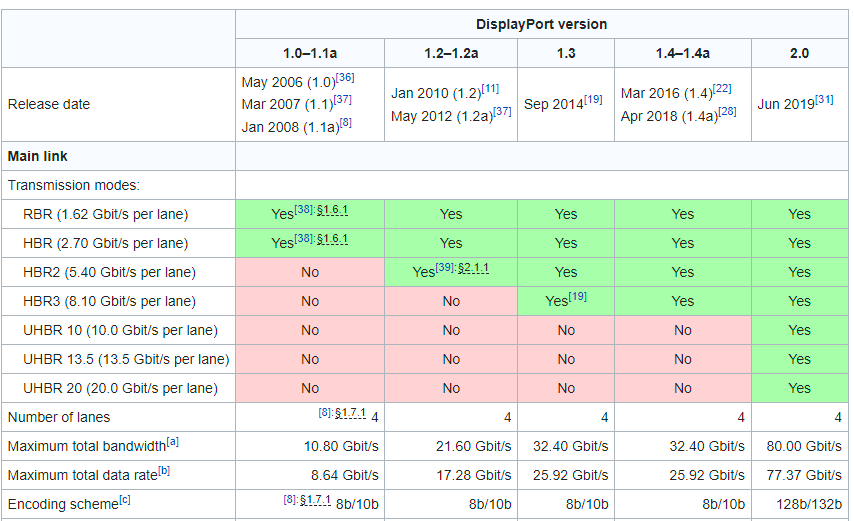This screenshot has height=521, width=854.
Task: Open the §1.7.1 reference in Number of lanes row
Action: [350, 413]
